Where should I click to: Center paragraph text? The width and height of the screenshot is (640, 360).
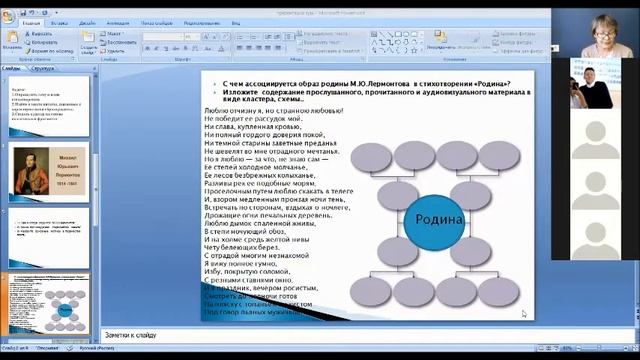[249, 48]
